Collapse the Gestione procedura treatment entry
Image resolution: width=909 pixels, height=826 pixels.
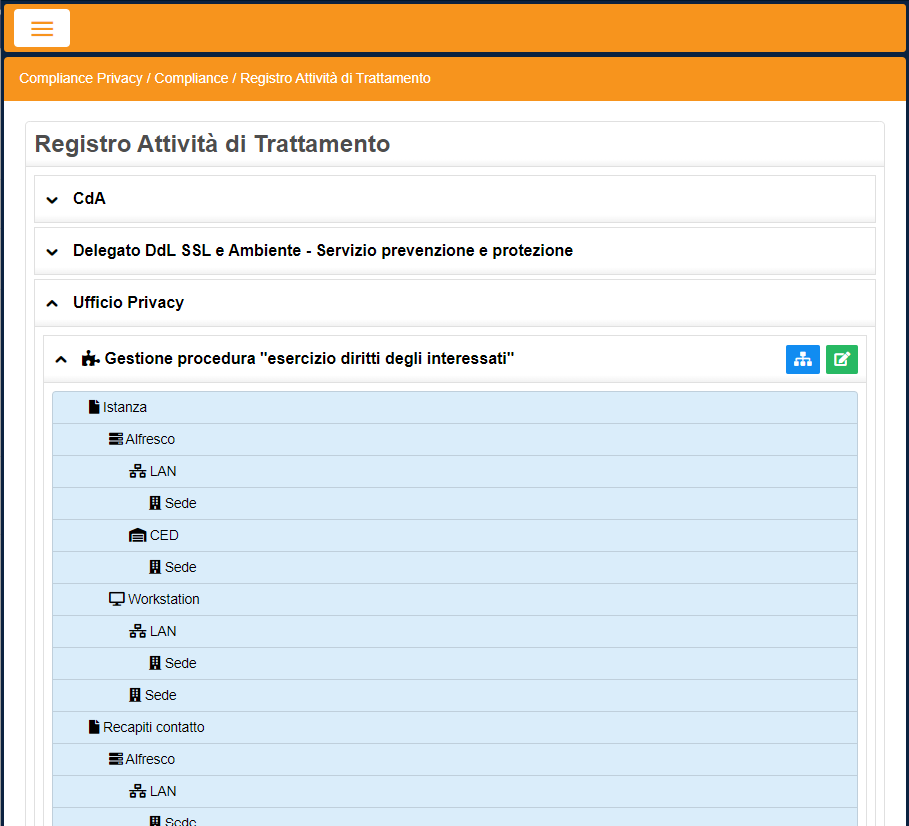click(x=60, y=358)
